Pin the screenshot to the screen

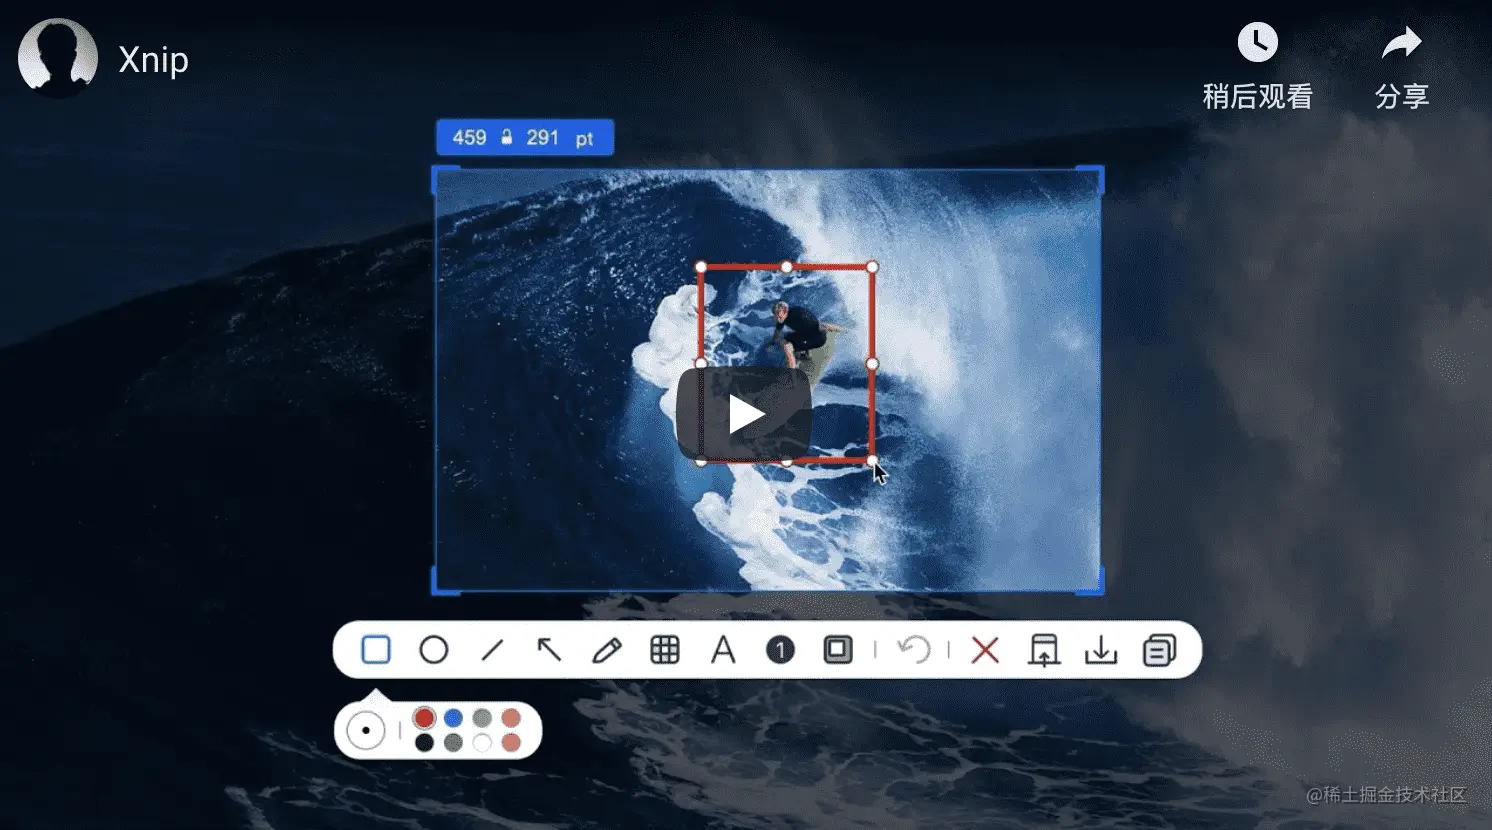tap(1043, 650)
